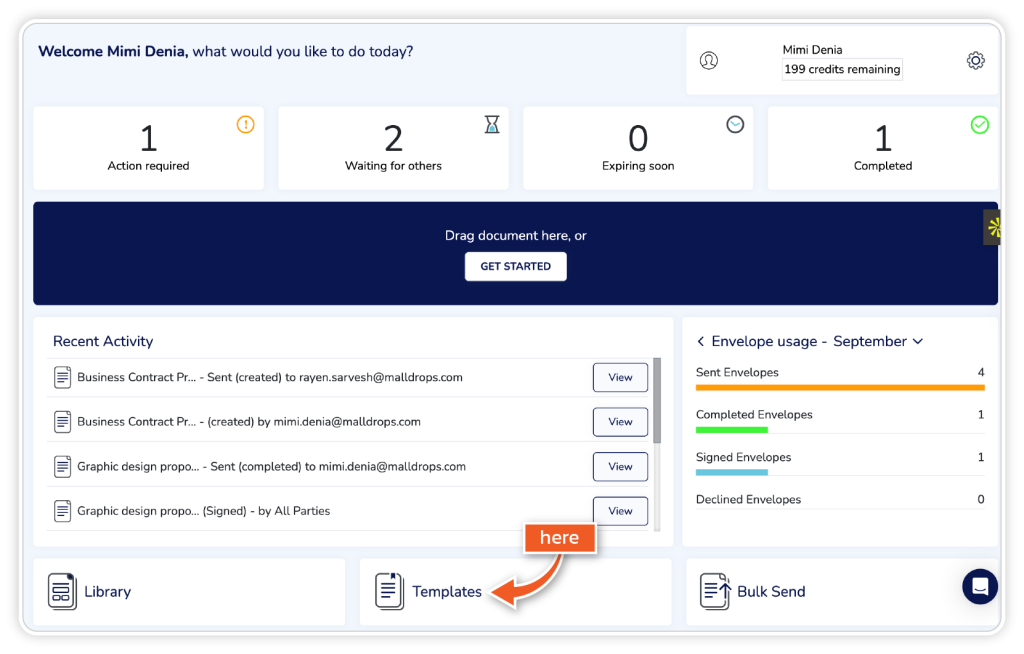
Task: View the Business Contract sent to rayen.sarvesh
Action: [620, 378]
